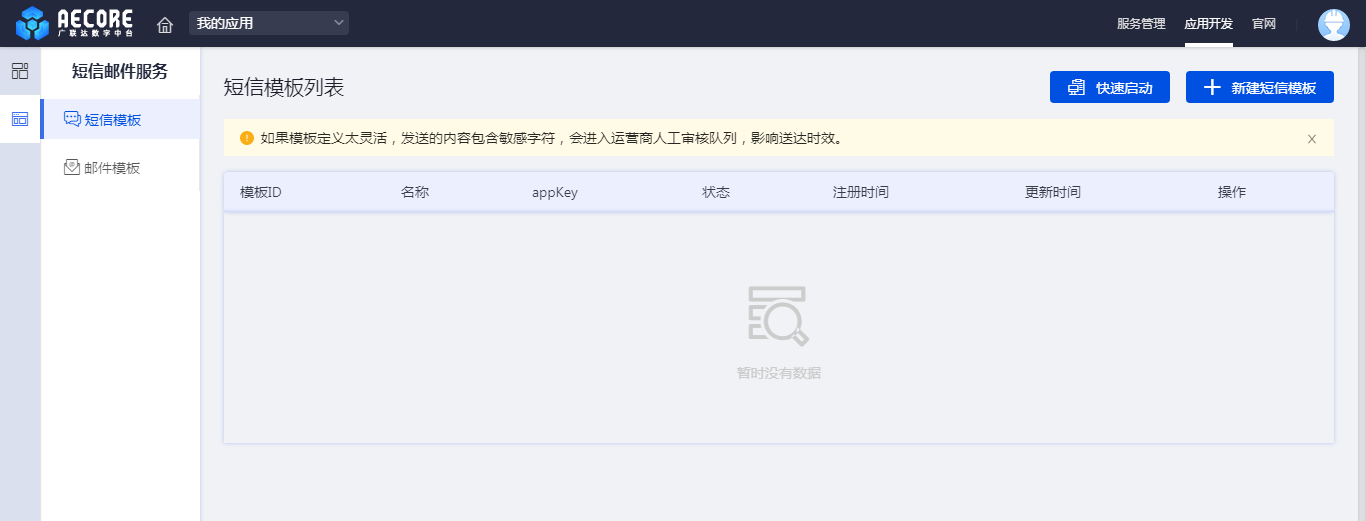
Task: Open 邮件模板 in the sidebar
Action: click(x=111, y=168)
